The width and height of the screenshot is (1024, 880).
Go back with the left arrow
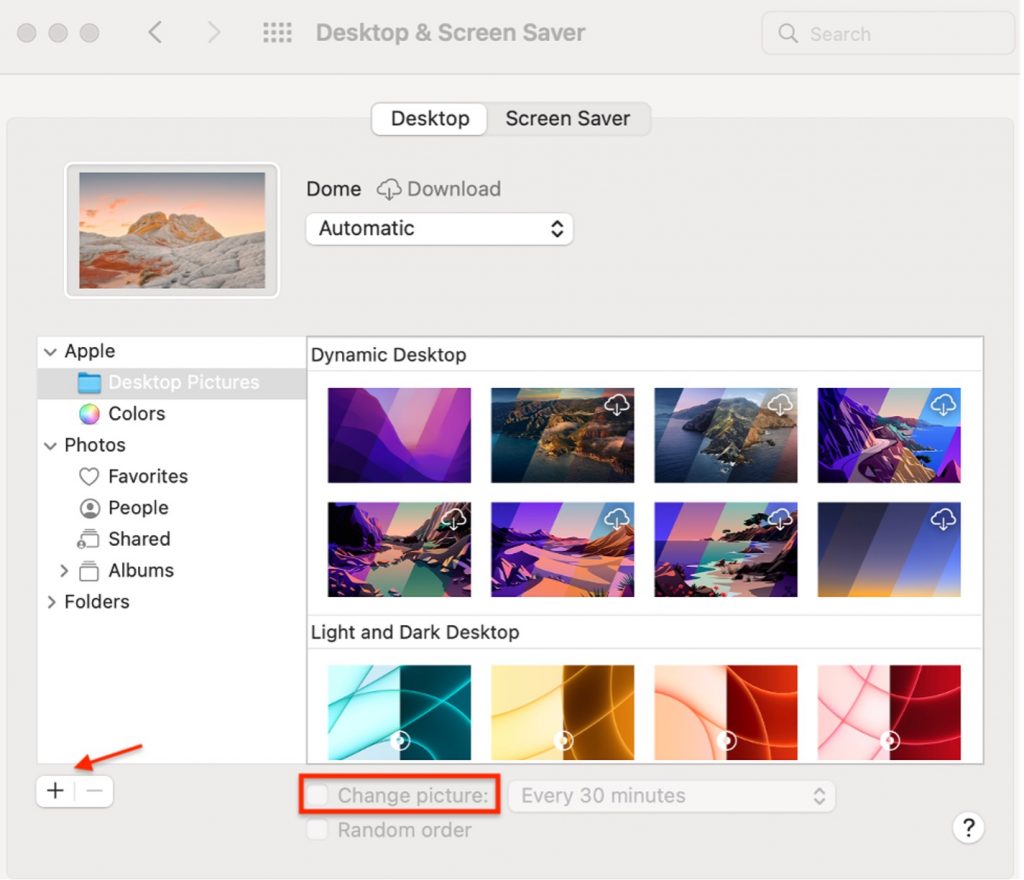coord(155,33)
